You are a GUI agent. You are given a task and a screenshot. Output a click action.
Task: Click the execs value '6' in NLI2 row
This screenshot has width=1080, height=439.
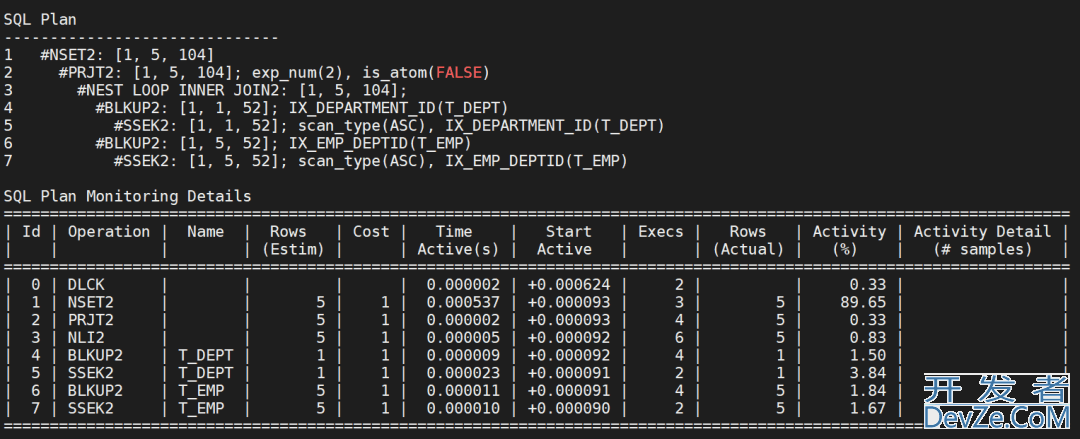point(678,338)
